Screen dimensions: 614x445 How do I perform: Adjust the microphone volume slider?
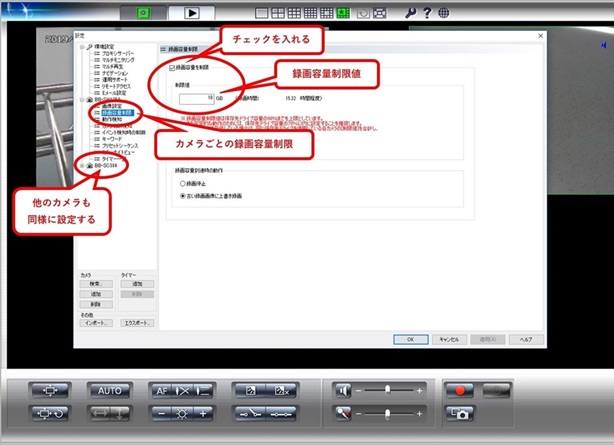tap(388, 413)
